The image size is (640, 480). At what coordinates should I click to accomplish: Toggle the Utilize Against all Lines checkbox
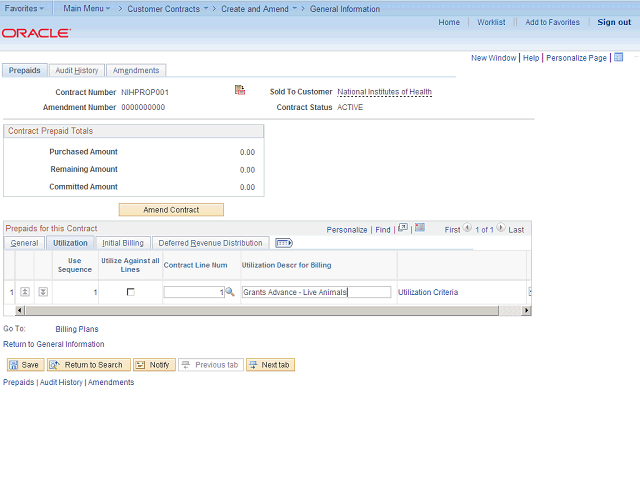[131, 292]
